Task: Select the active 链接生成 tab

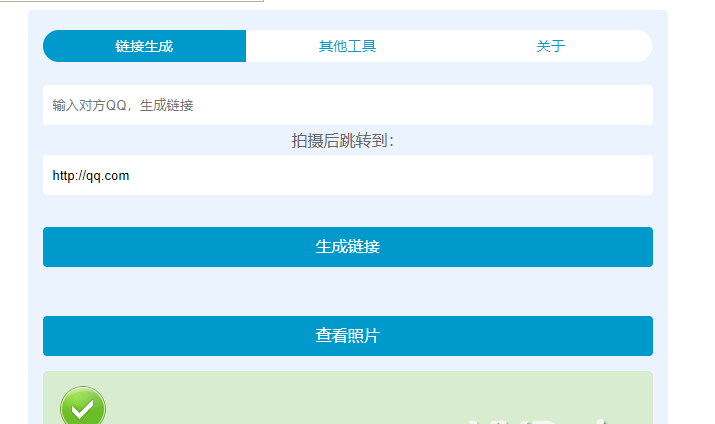Action: coord(144,46)
